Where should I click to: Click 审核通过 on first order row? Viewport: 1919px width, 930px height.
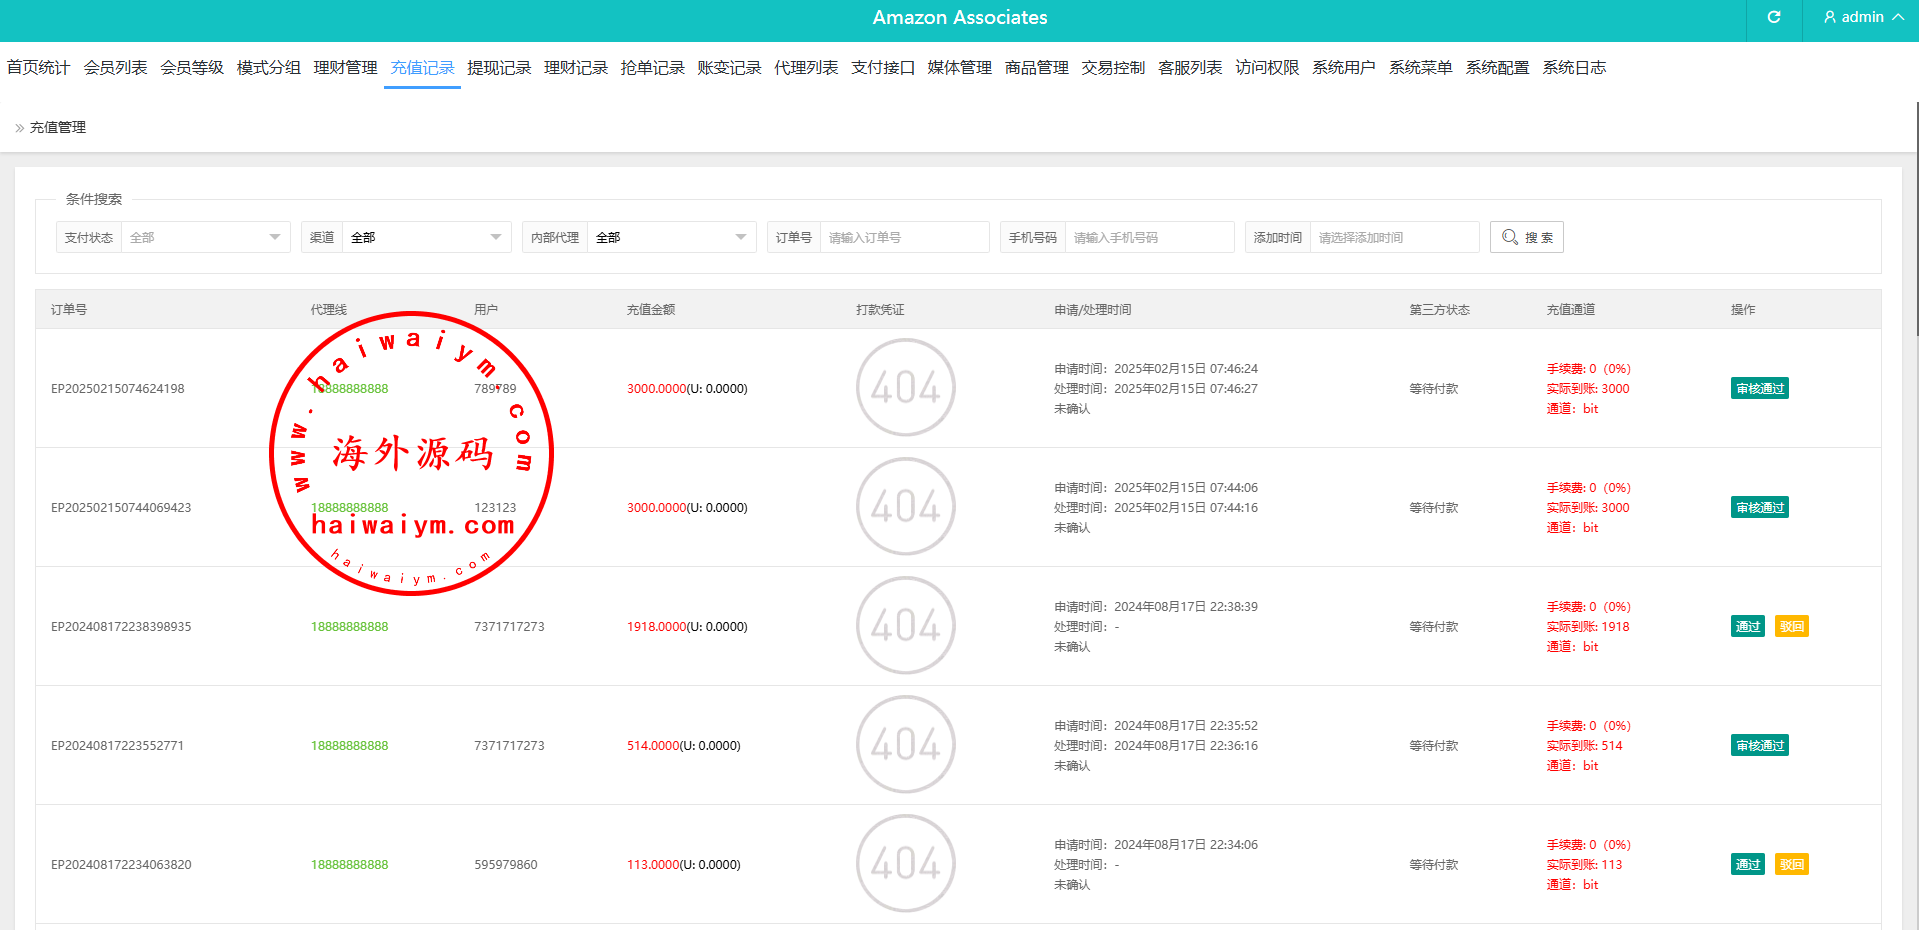[1759, 389]
